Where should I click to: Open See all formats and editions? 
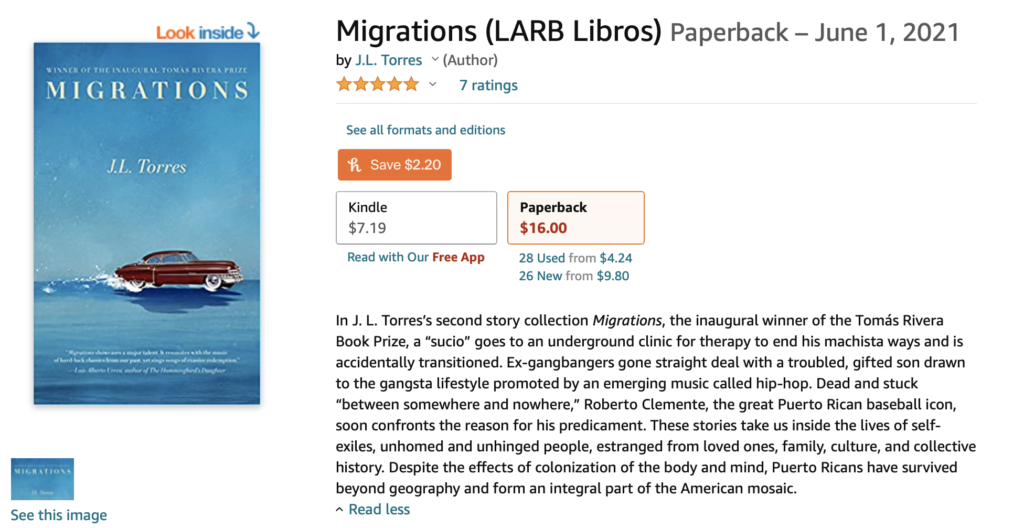(425, 130)
